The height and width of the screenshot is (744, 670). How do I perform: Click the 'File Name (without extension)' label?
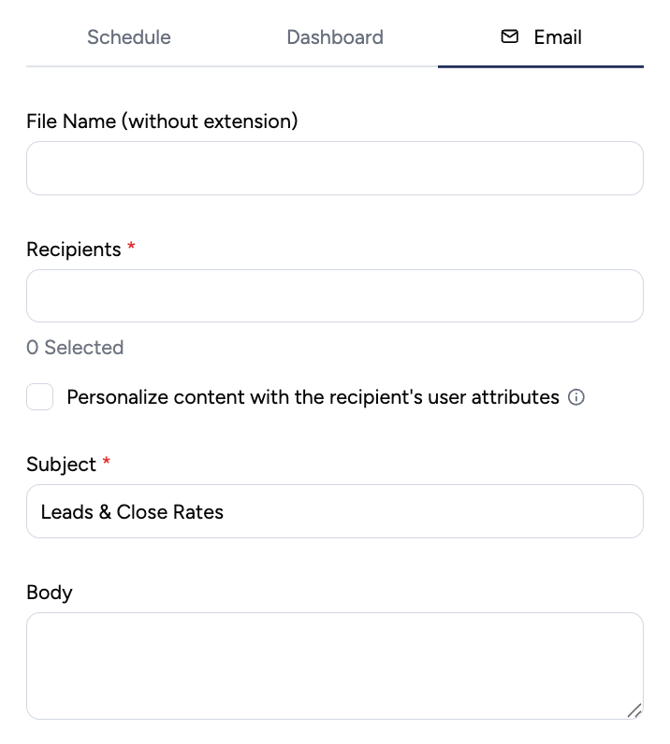coord(162,121)
